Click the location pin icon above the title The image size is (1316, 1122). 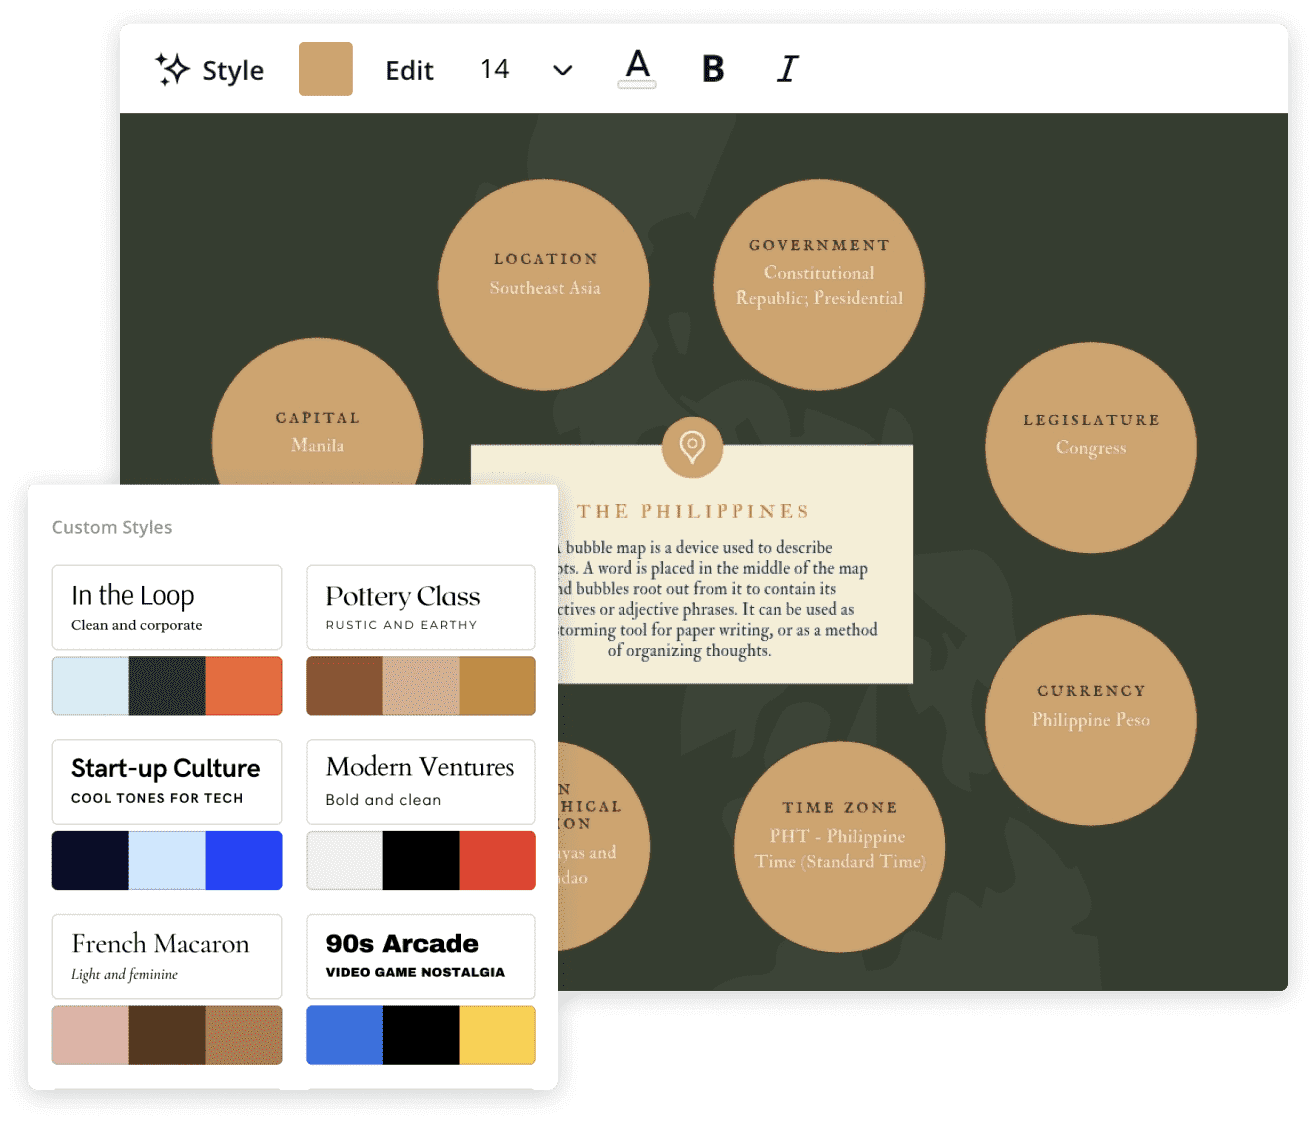click(x=692, y=448)
